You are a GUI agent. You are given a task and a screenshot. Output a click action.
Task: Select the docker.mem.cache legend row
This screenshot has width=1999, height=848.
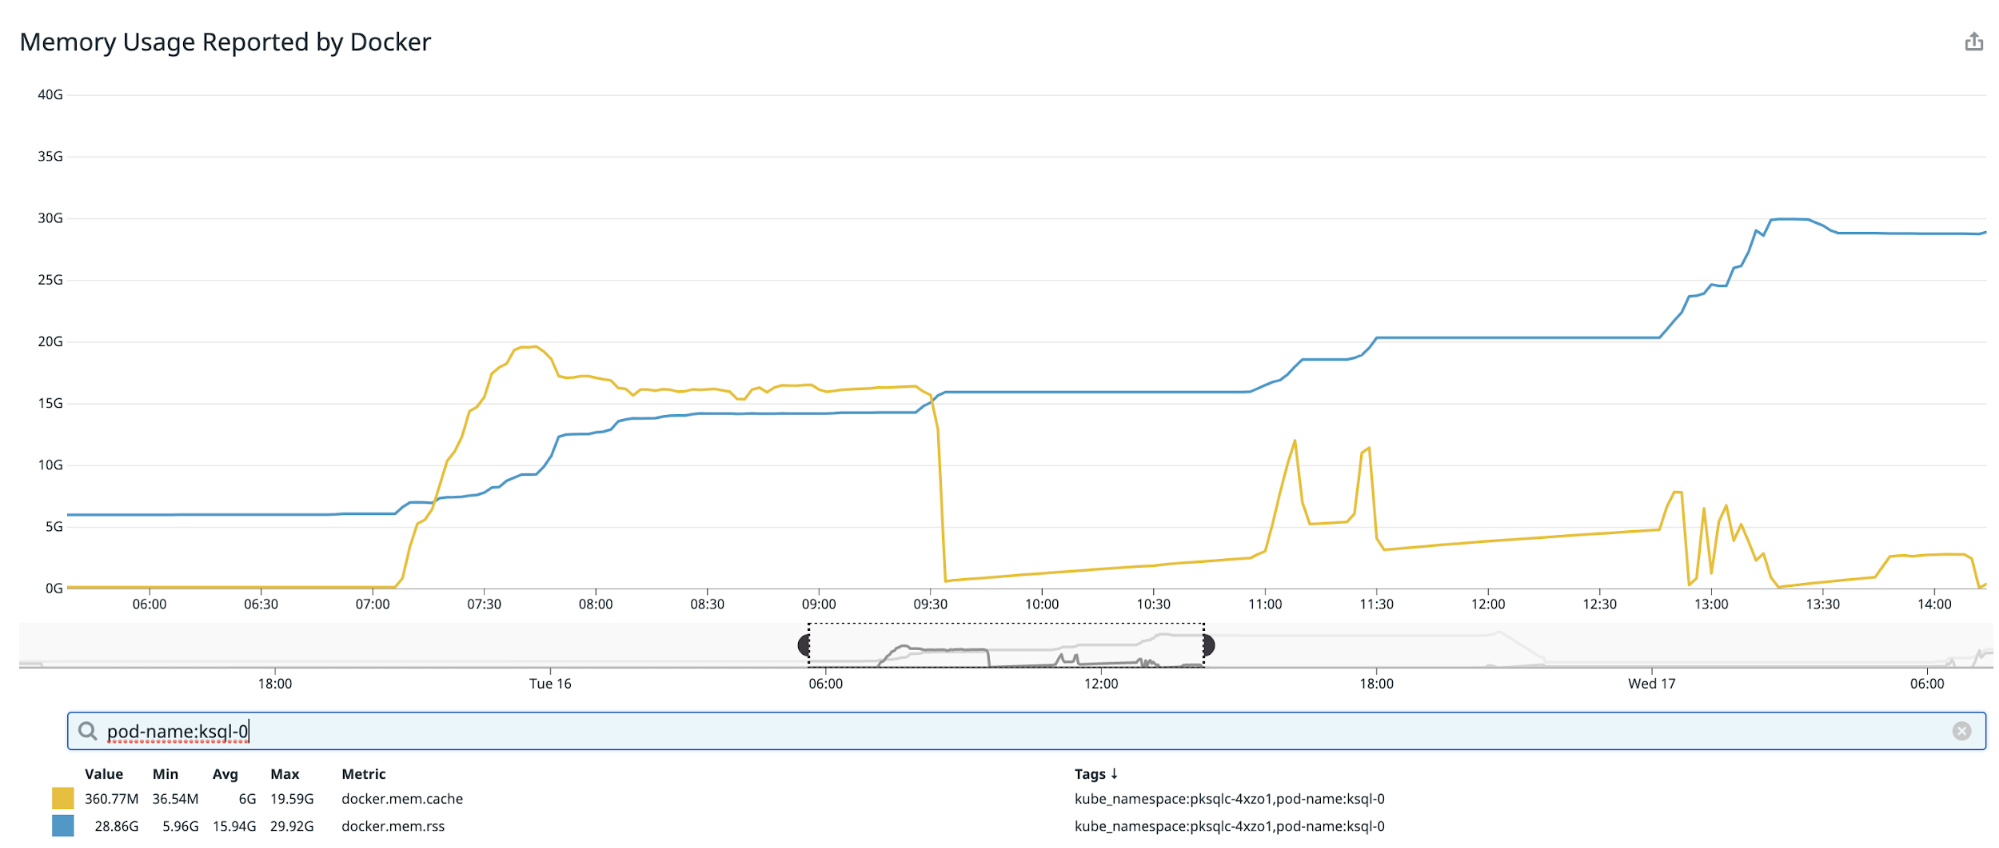(402, 799)
